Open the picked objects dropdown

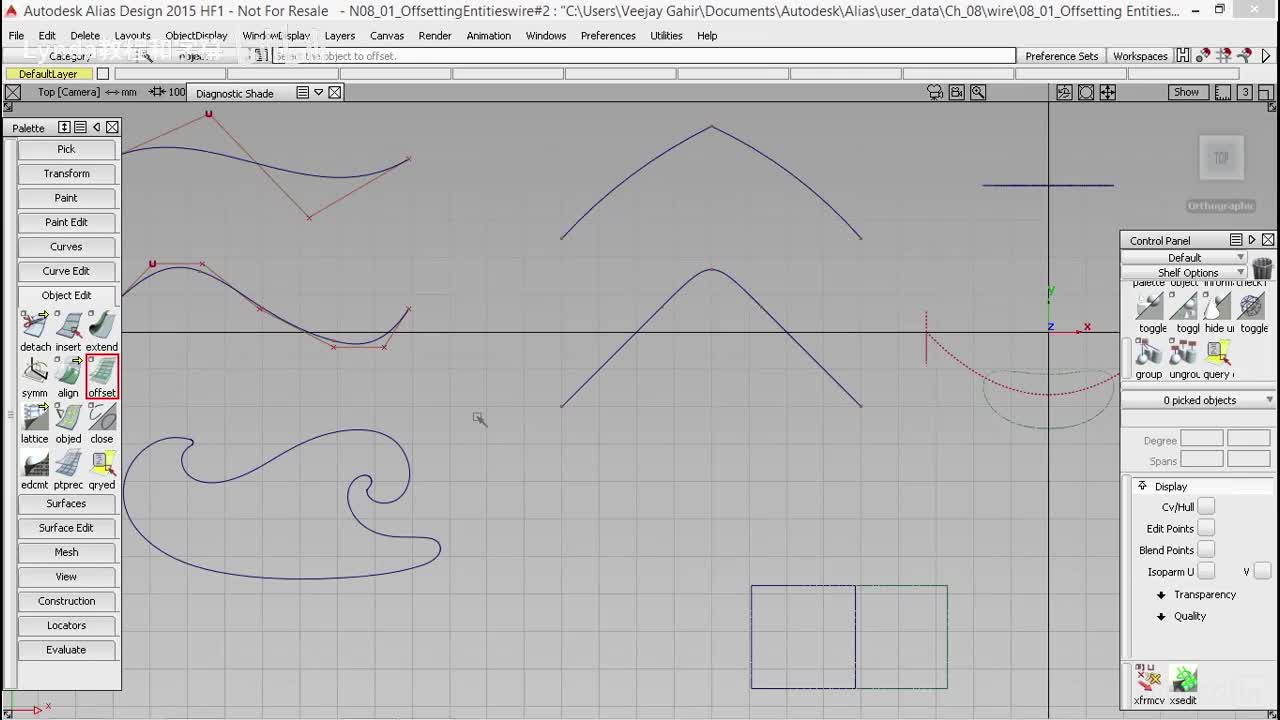pos(1199,400)
